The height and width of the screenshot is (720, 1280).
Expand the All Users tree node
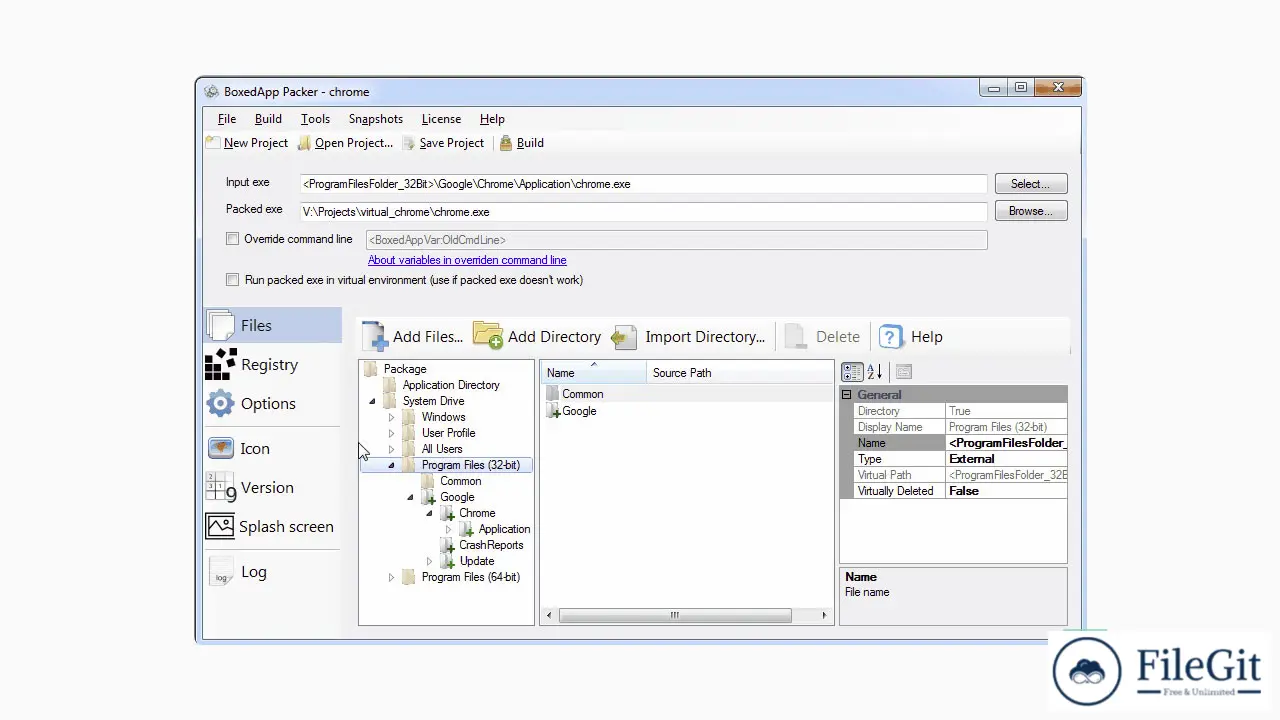click(x=392, y=449)
